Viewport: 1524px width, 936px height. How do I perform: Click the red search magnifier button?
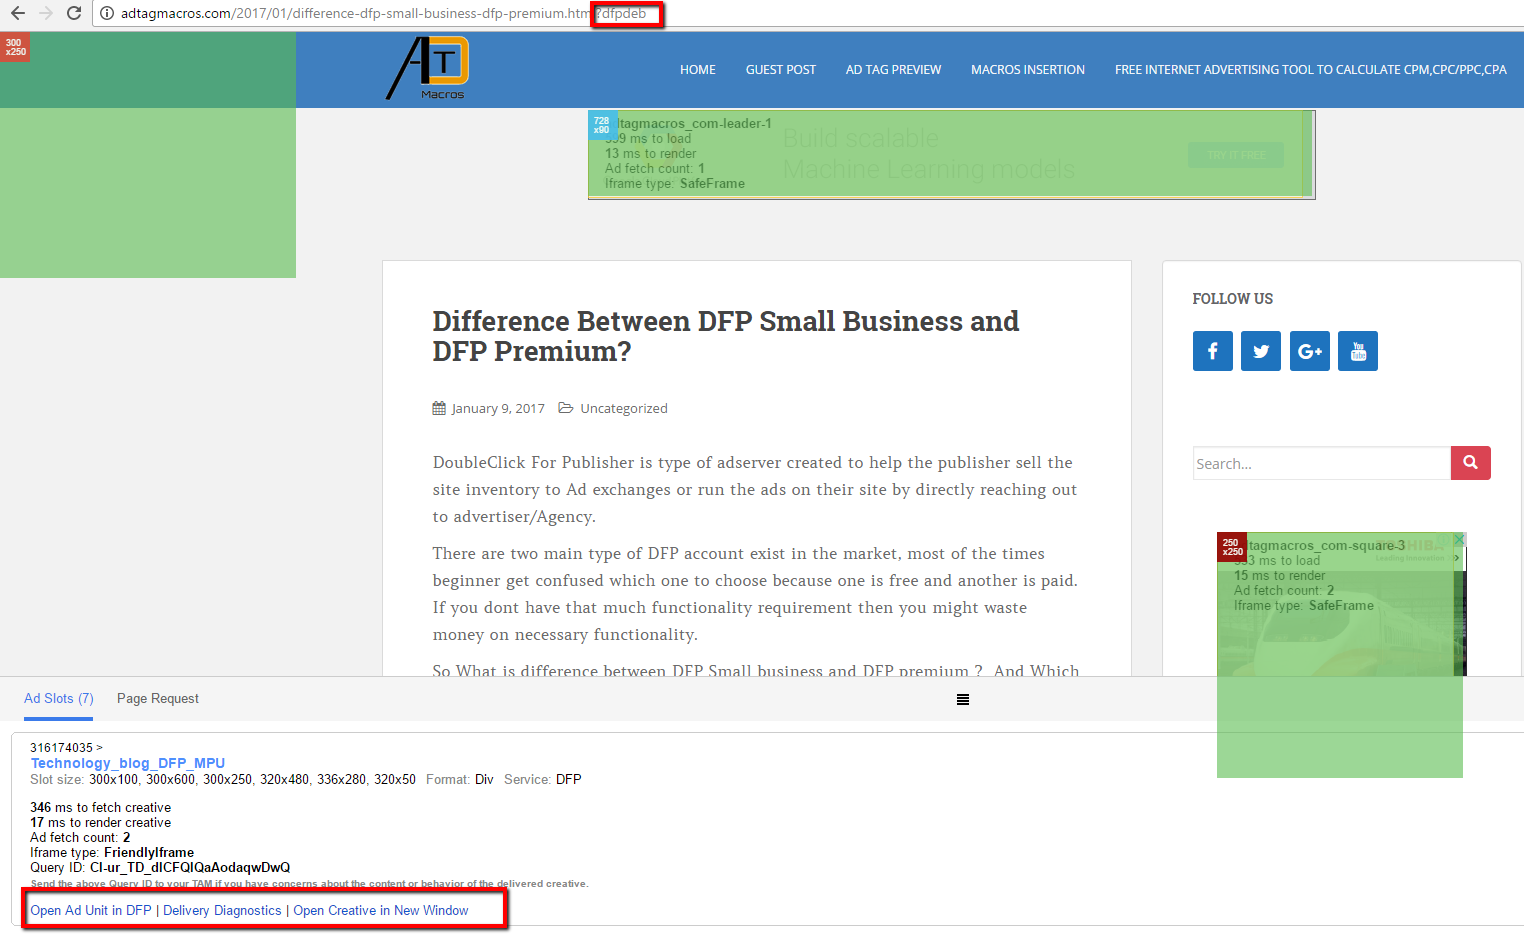1470,463
